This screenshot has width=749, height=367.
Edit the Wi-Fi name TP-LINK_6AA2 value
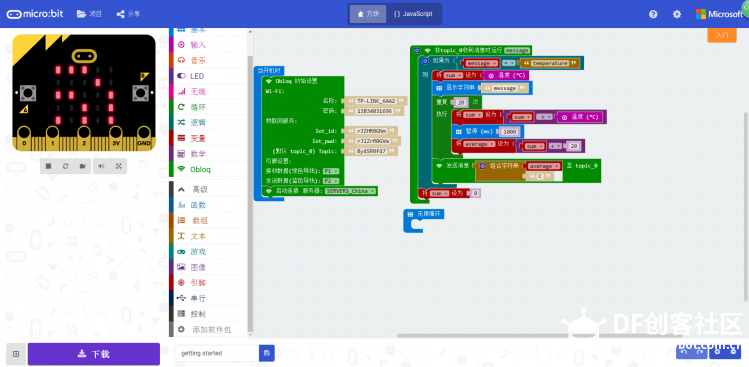377,101
